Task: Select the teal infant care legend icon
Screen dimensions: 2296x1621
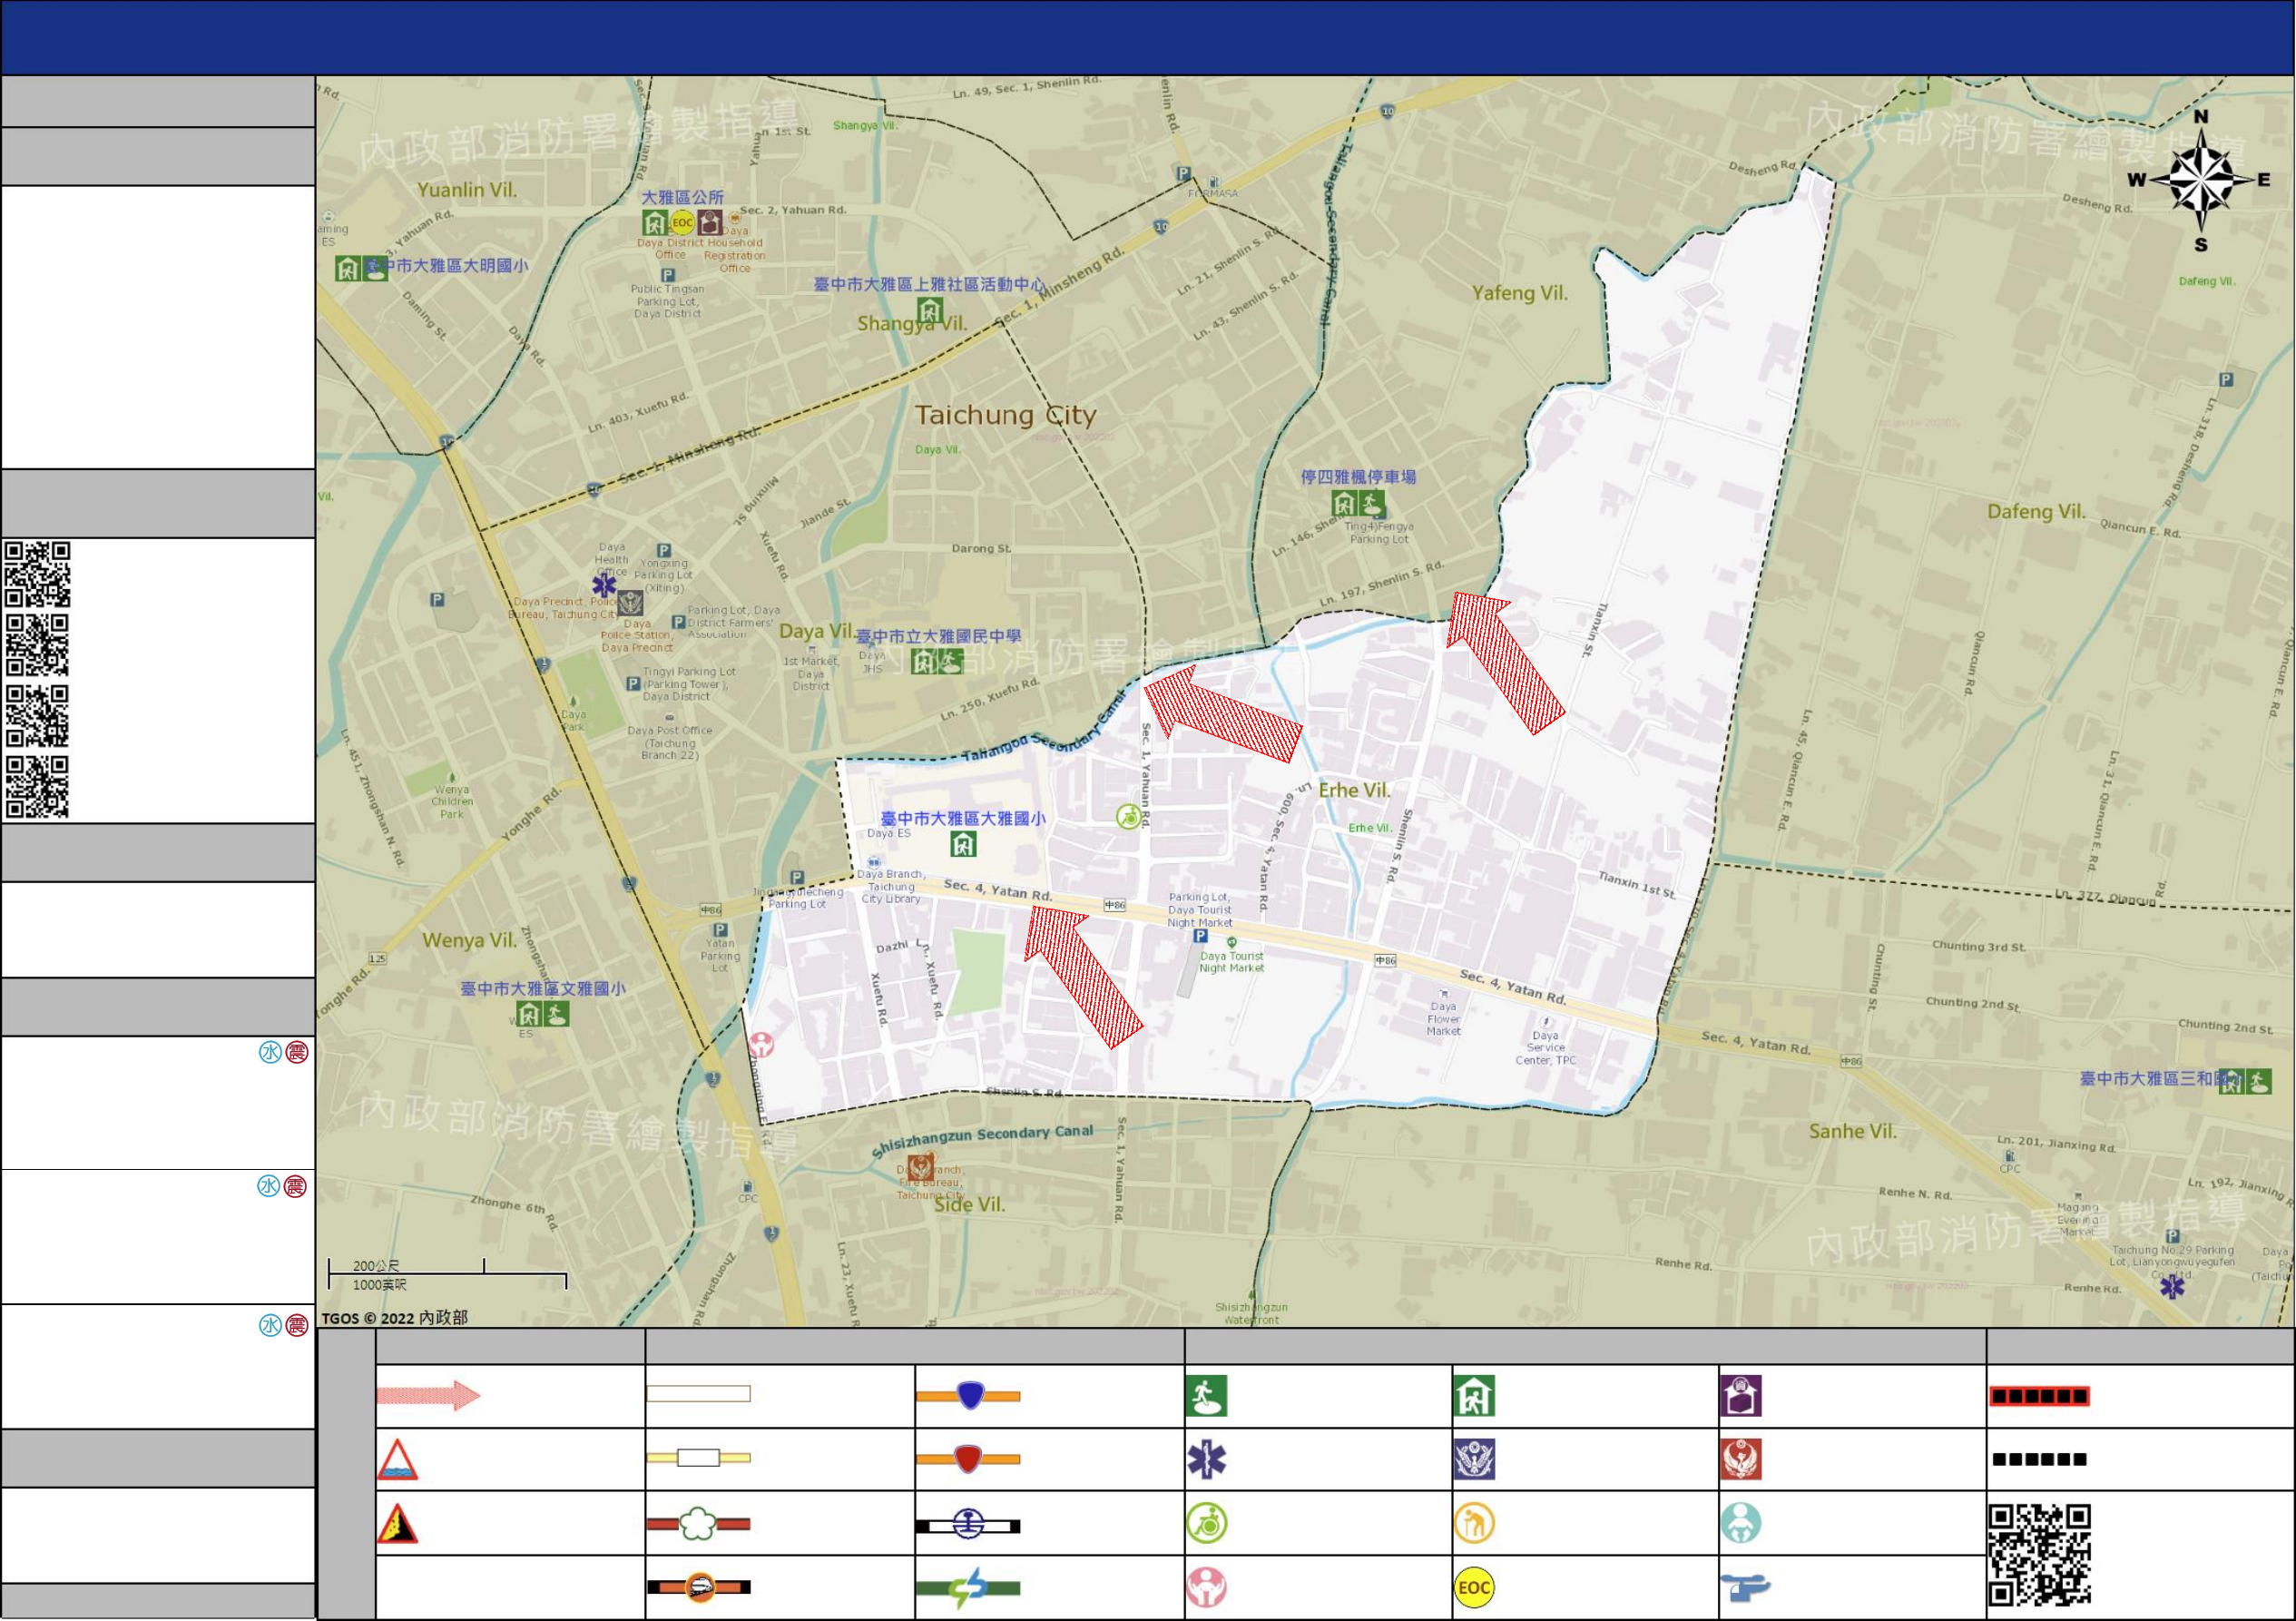Action: [x=1740, y=1524]
